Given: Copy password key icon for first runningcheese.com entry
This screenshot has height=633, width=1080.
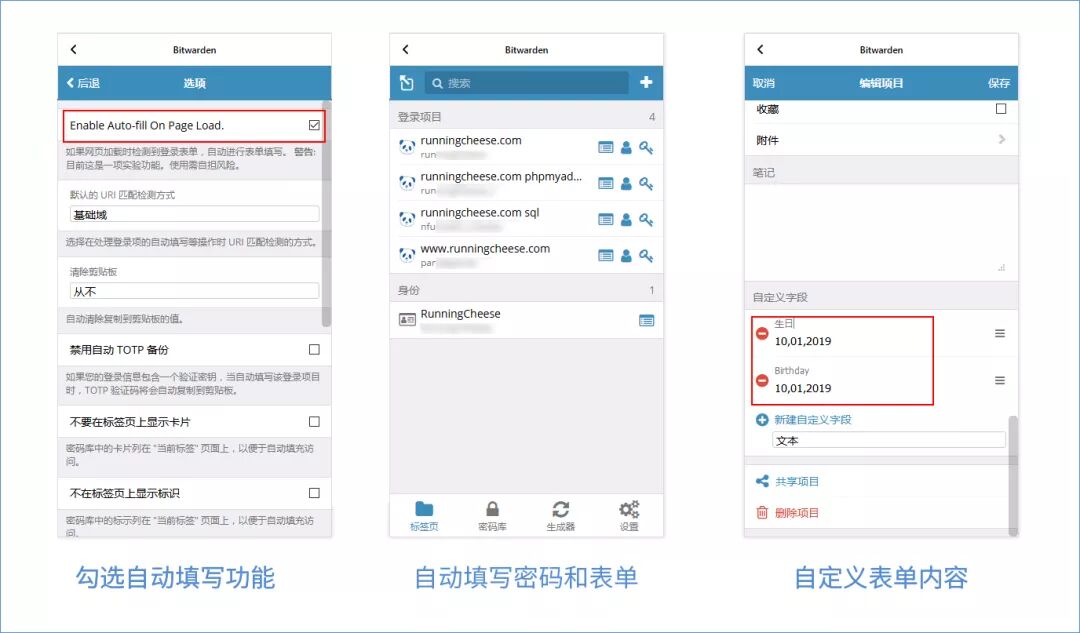Looking at the screenshot, I should click(646, 147).
